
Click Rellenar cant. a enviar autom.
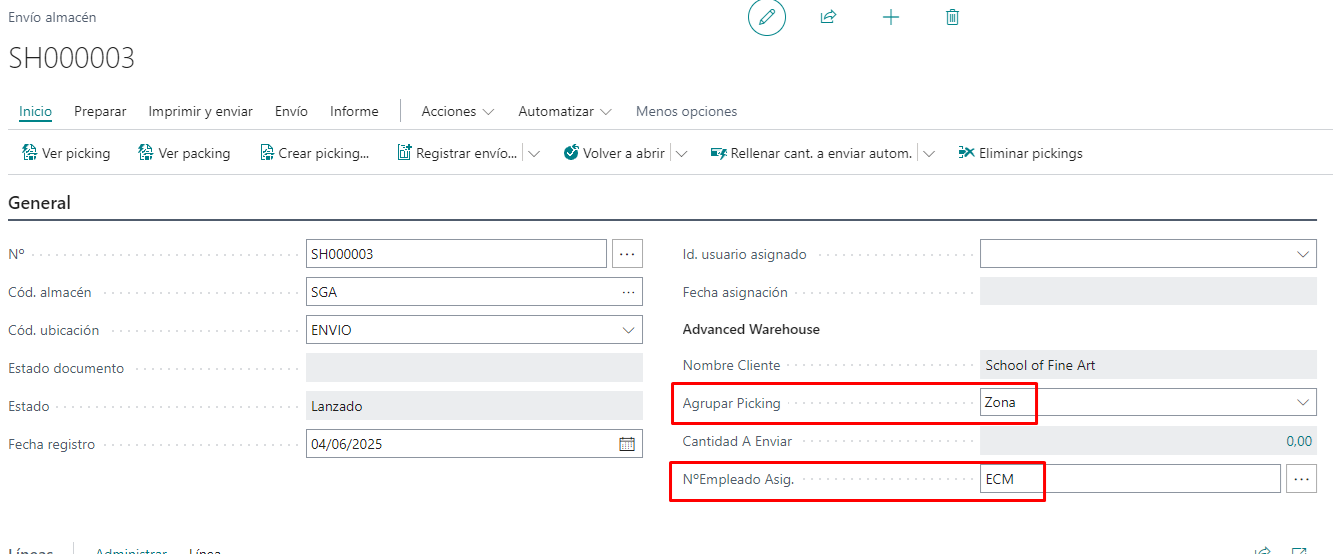pos(811,153)
